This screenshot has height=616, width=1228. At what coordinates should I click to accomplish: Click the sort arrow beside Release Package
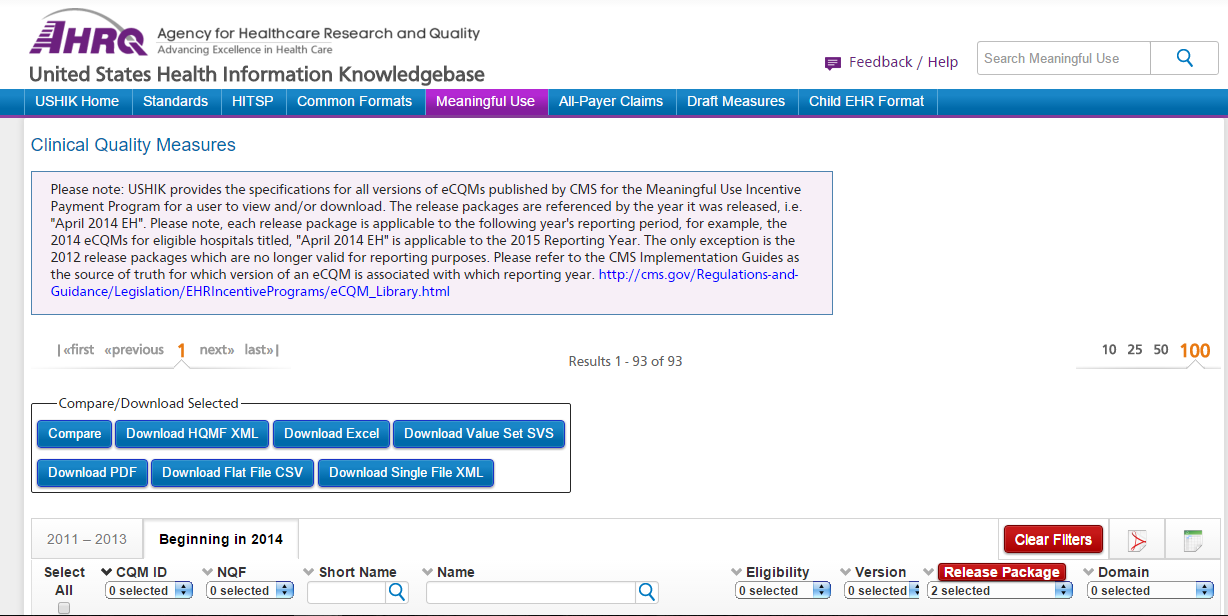coord(929,572)
